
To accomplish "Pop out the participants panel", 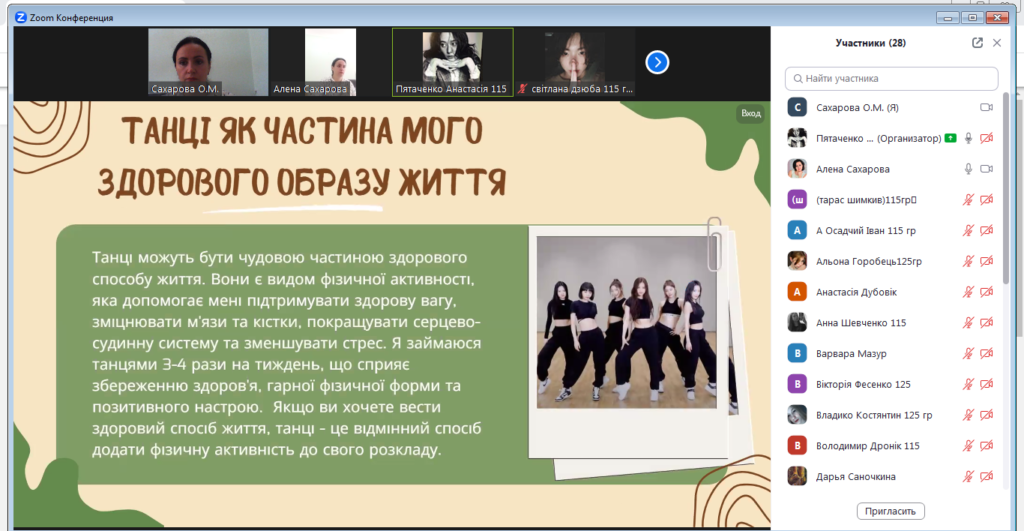I will [x=977, y=42].
